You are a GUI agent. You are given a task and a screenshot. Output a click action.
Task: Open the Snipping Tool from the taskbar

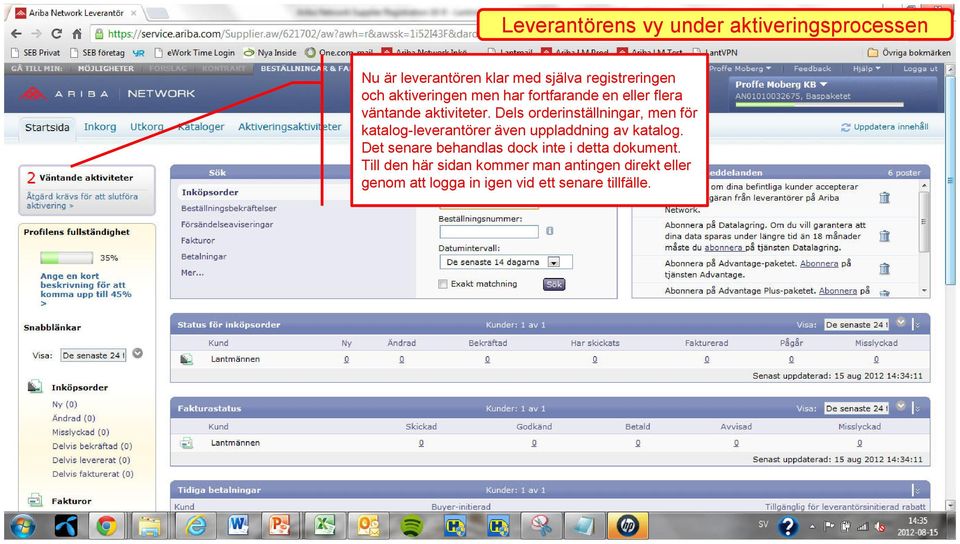542,526
